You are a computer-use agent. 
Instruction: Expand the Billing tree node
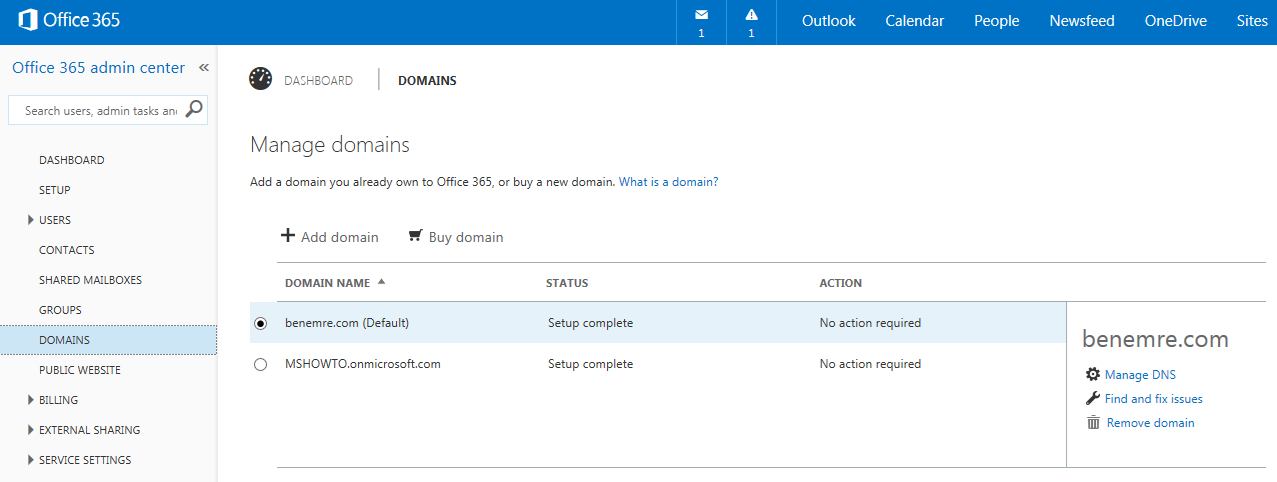tap(31, 400)
